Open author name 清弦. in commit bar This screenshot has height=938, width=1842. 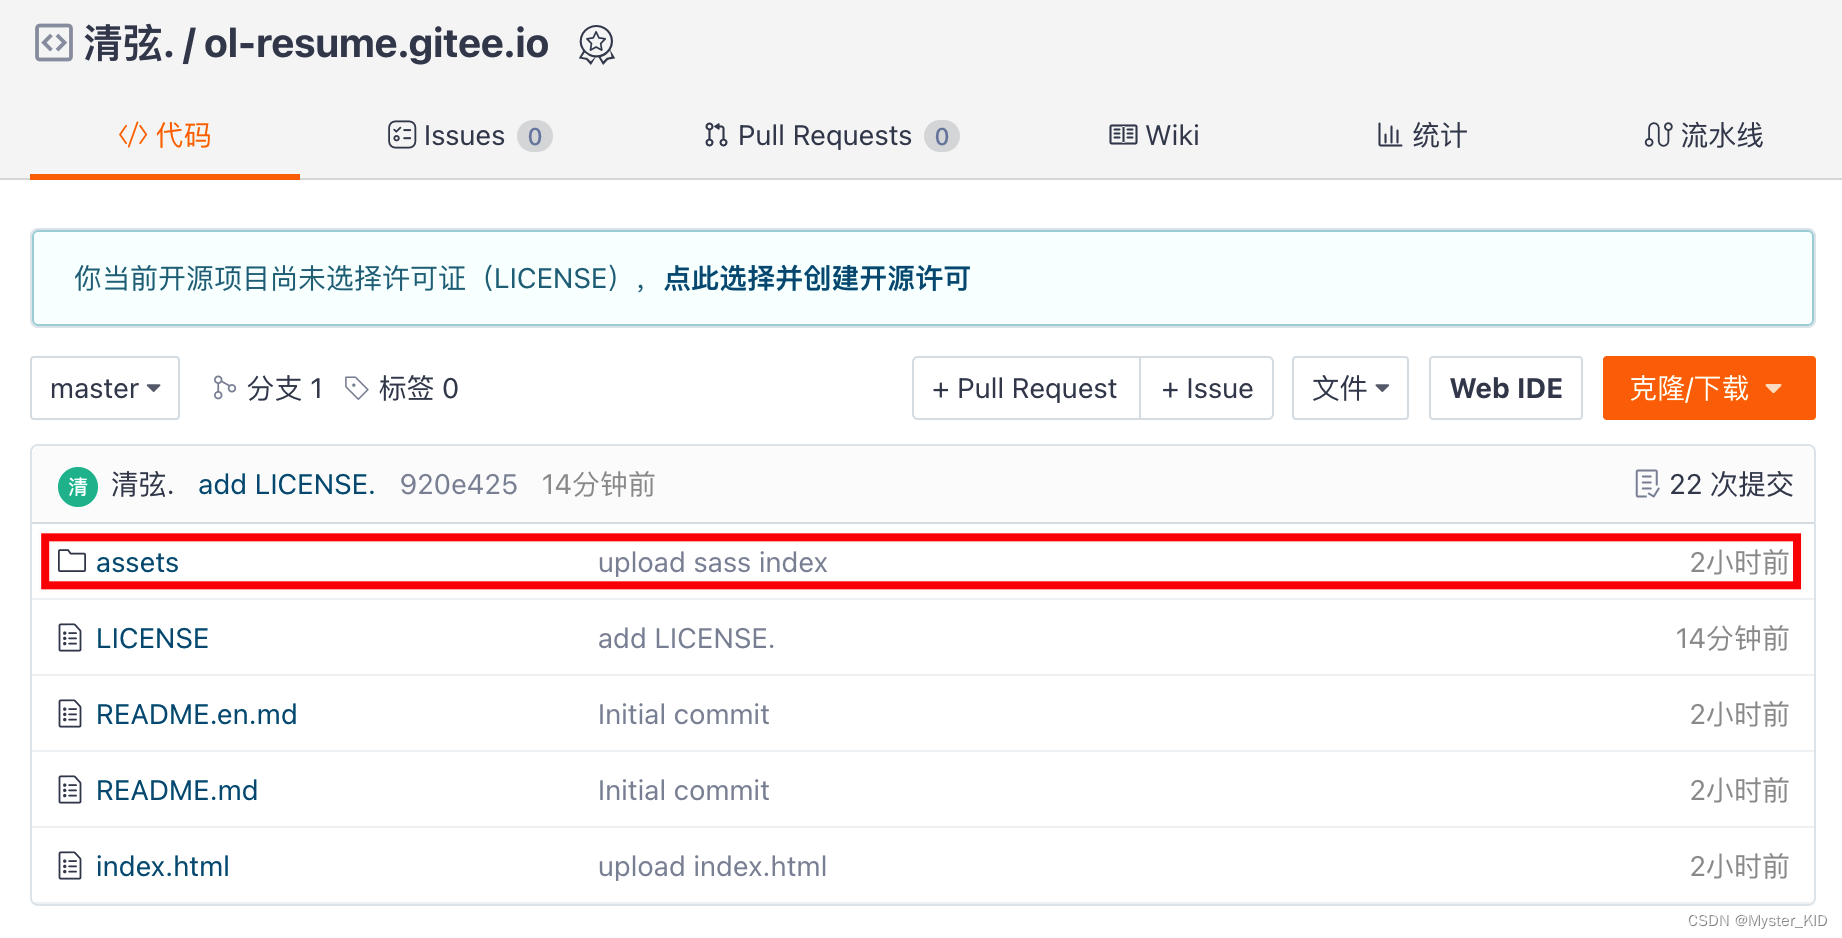[x=143, y=485]
